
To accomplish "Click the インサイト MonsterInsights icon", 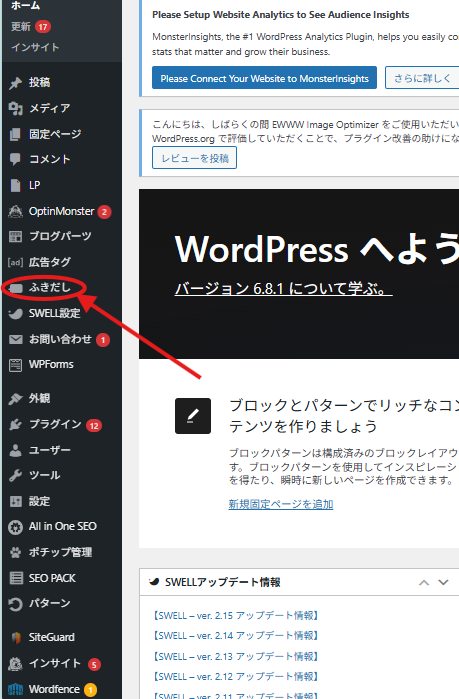I will coord(16,664).
